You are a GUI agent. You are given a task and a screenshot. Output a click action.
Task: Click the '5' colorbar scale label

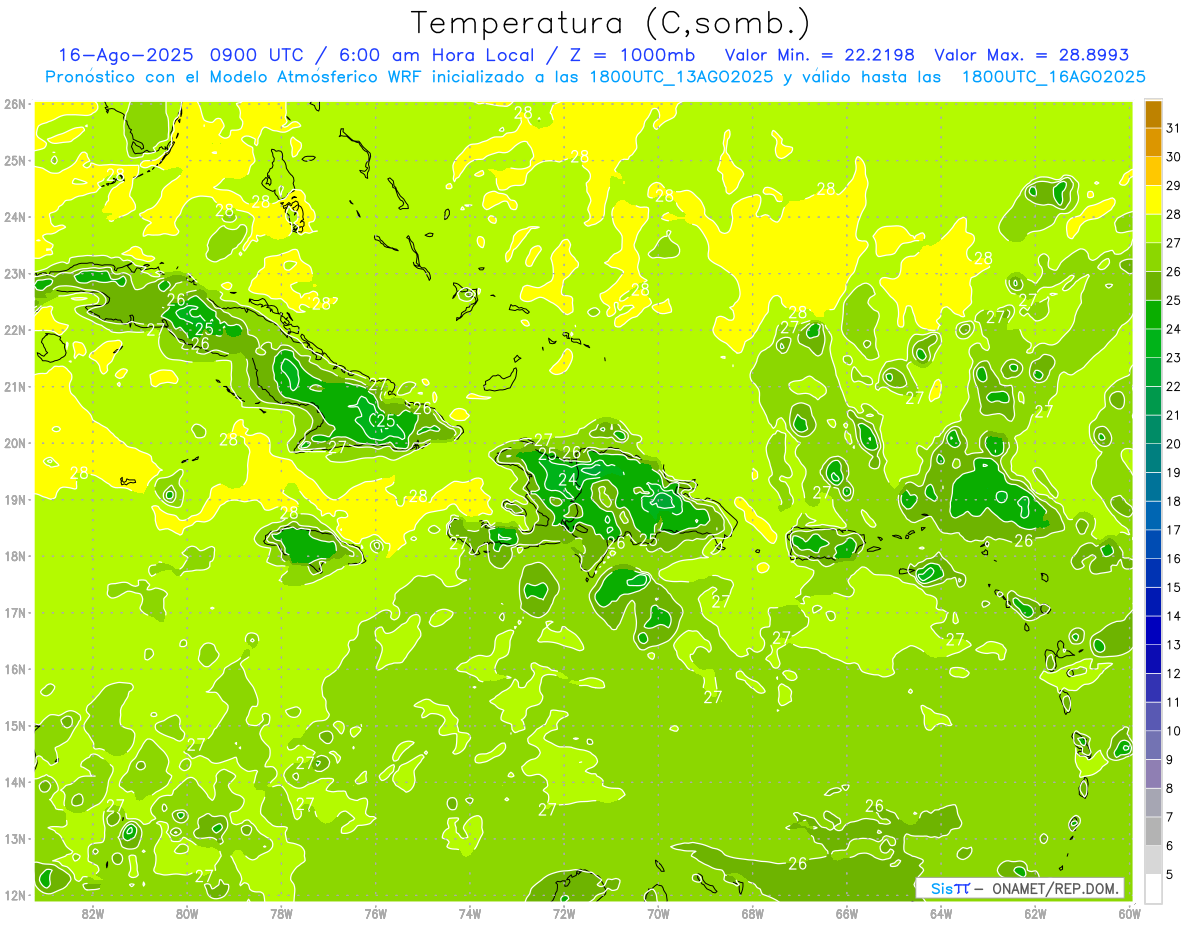tap(1170, 874)
